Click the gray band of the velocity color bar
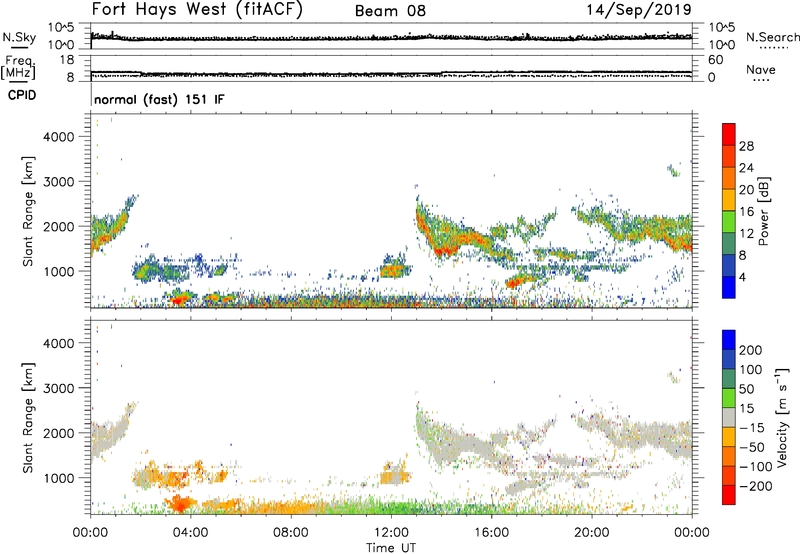Viewport: 800px width, 554px height. [729, 417]
